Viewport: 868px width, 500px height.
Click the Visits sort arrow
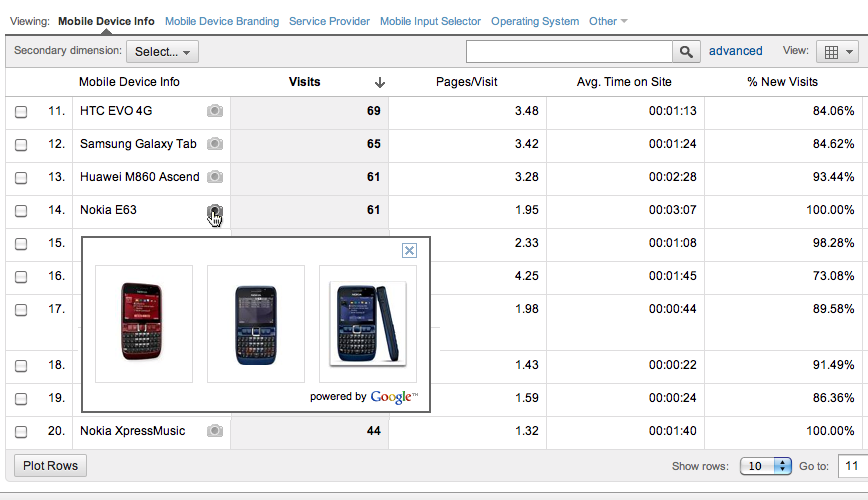380,82
